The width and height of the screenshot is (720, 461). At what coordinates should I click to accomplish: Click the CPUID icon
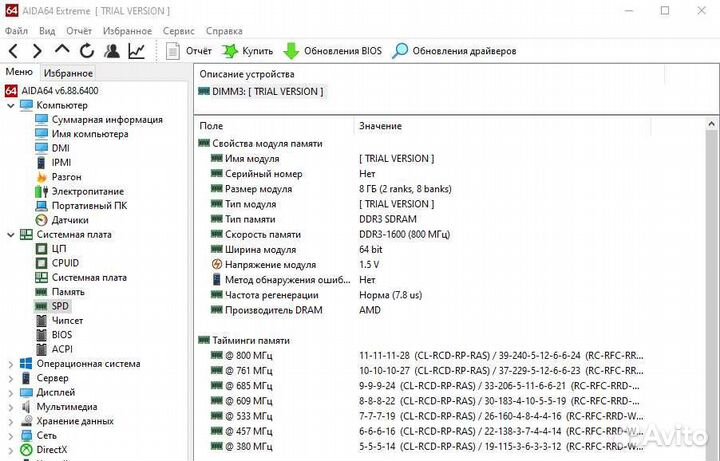click(x=41, y=263)
